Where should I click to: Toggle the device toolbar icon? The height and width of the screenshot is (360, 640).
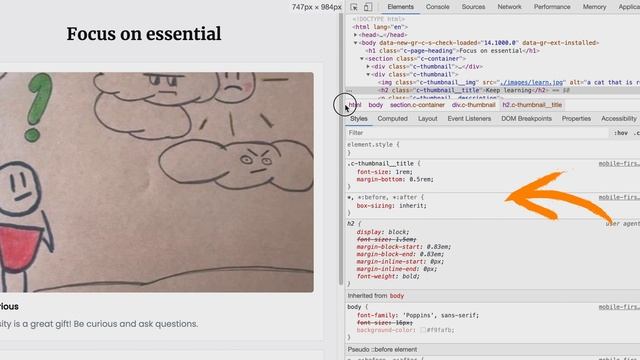[x=368, y=7]
